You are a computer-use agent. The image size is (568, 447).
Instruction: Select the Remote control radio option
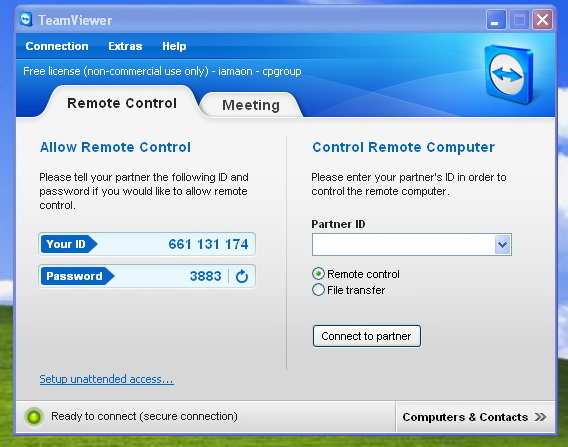[318, 274]
